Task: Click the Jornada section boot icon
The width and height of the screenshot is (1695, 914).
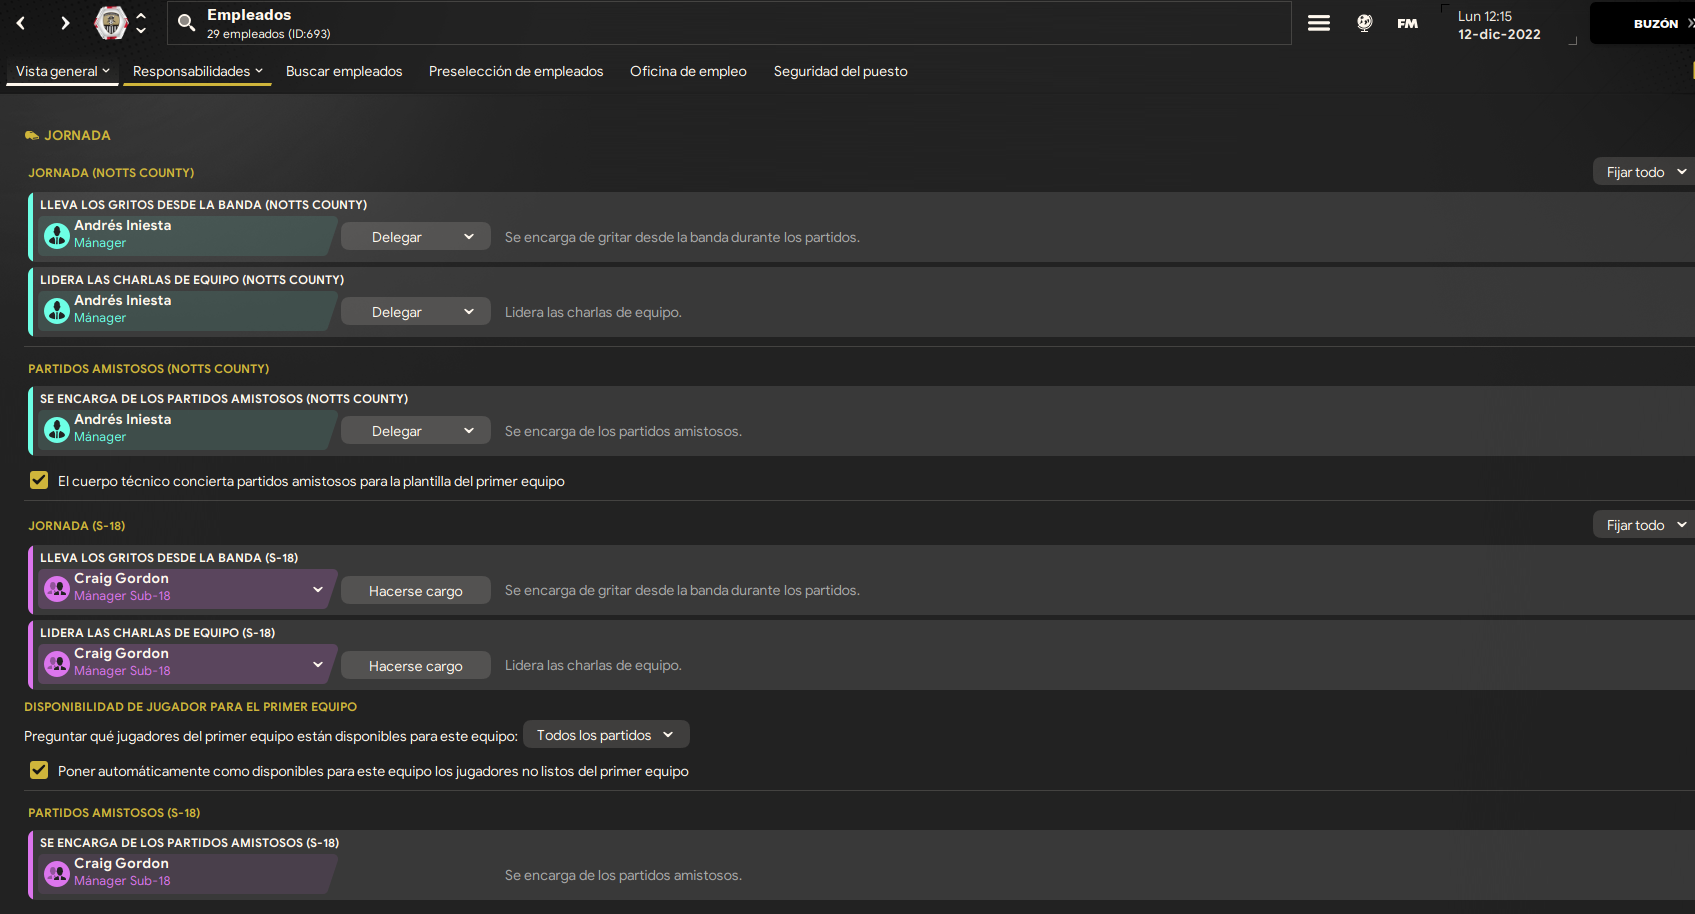Action: pyautogui.click(x=32, y=135)
